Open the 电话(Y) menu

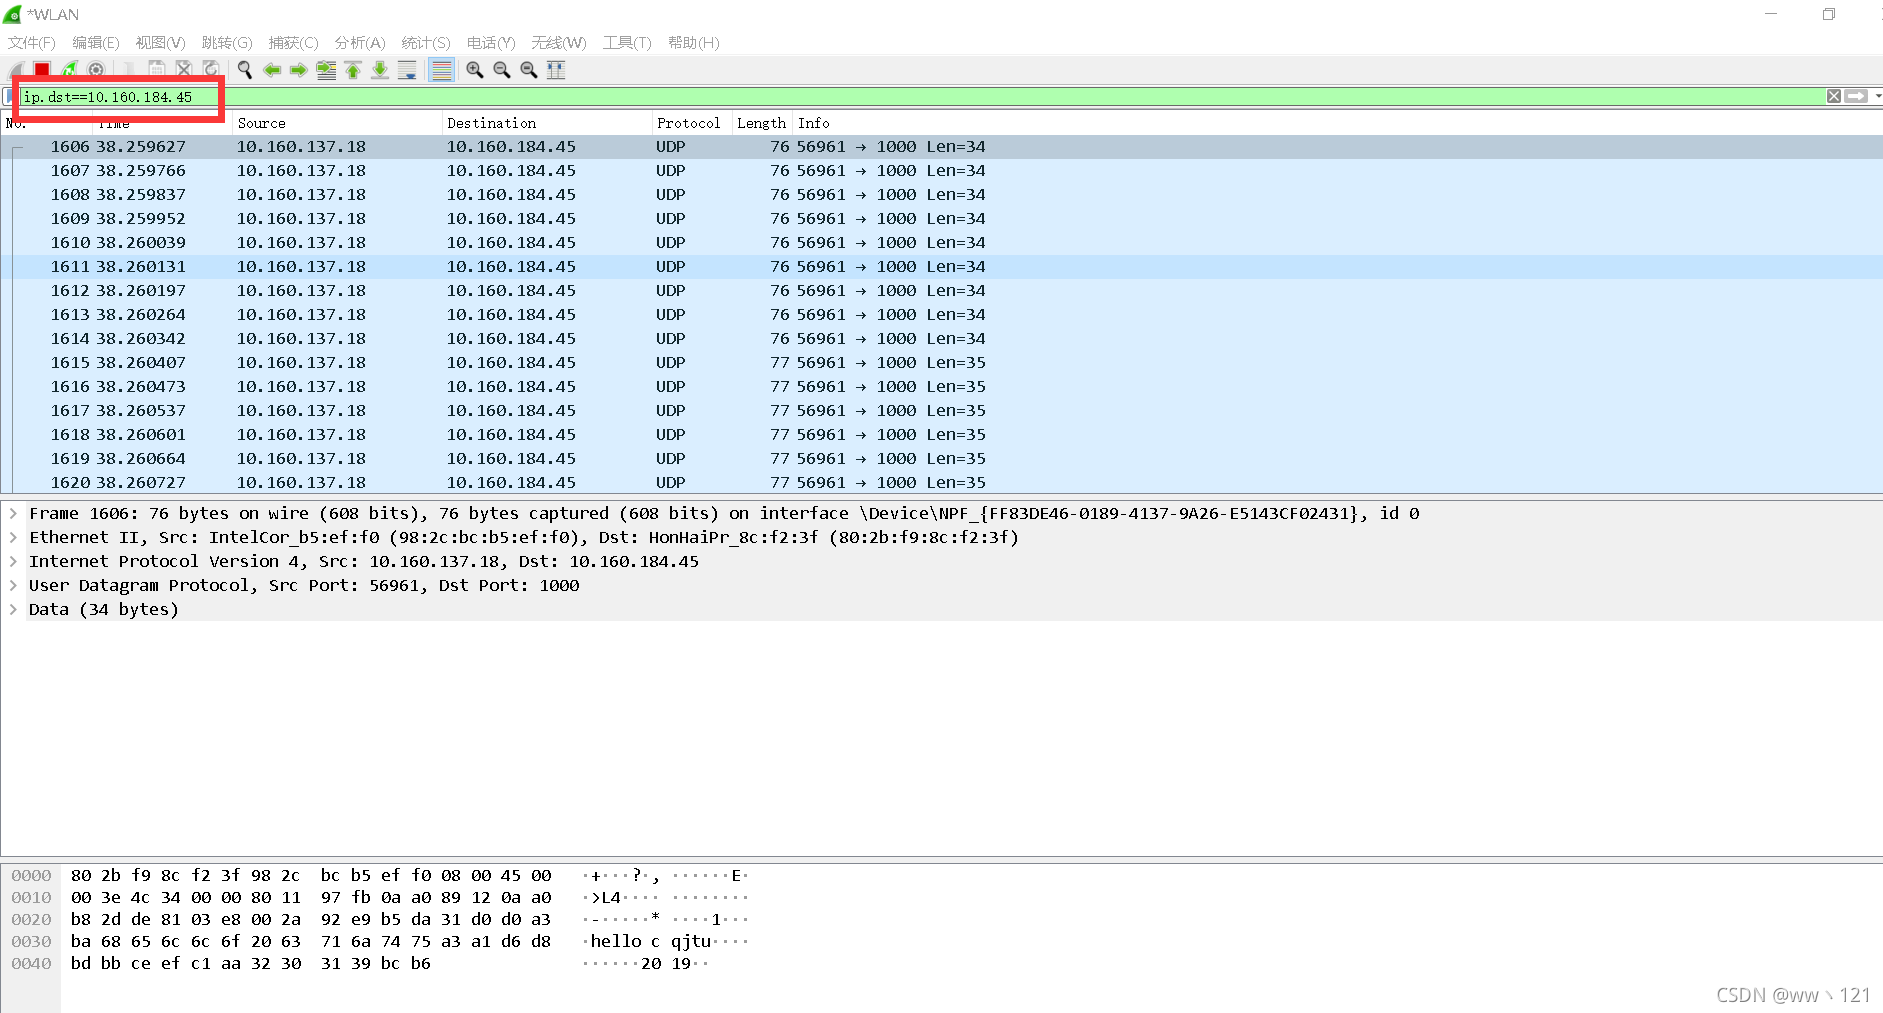click(x=491, y=42)
